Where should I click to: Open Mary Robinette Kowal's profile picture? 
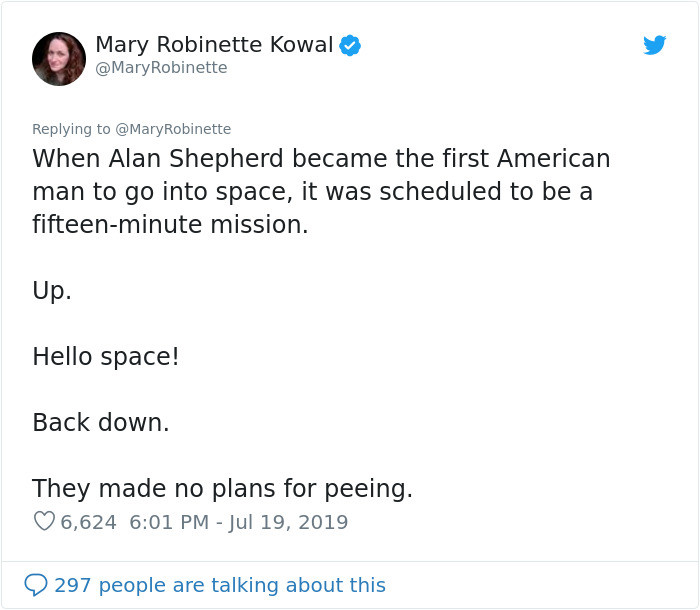(x=59, y=58)
